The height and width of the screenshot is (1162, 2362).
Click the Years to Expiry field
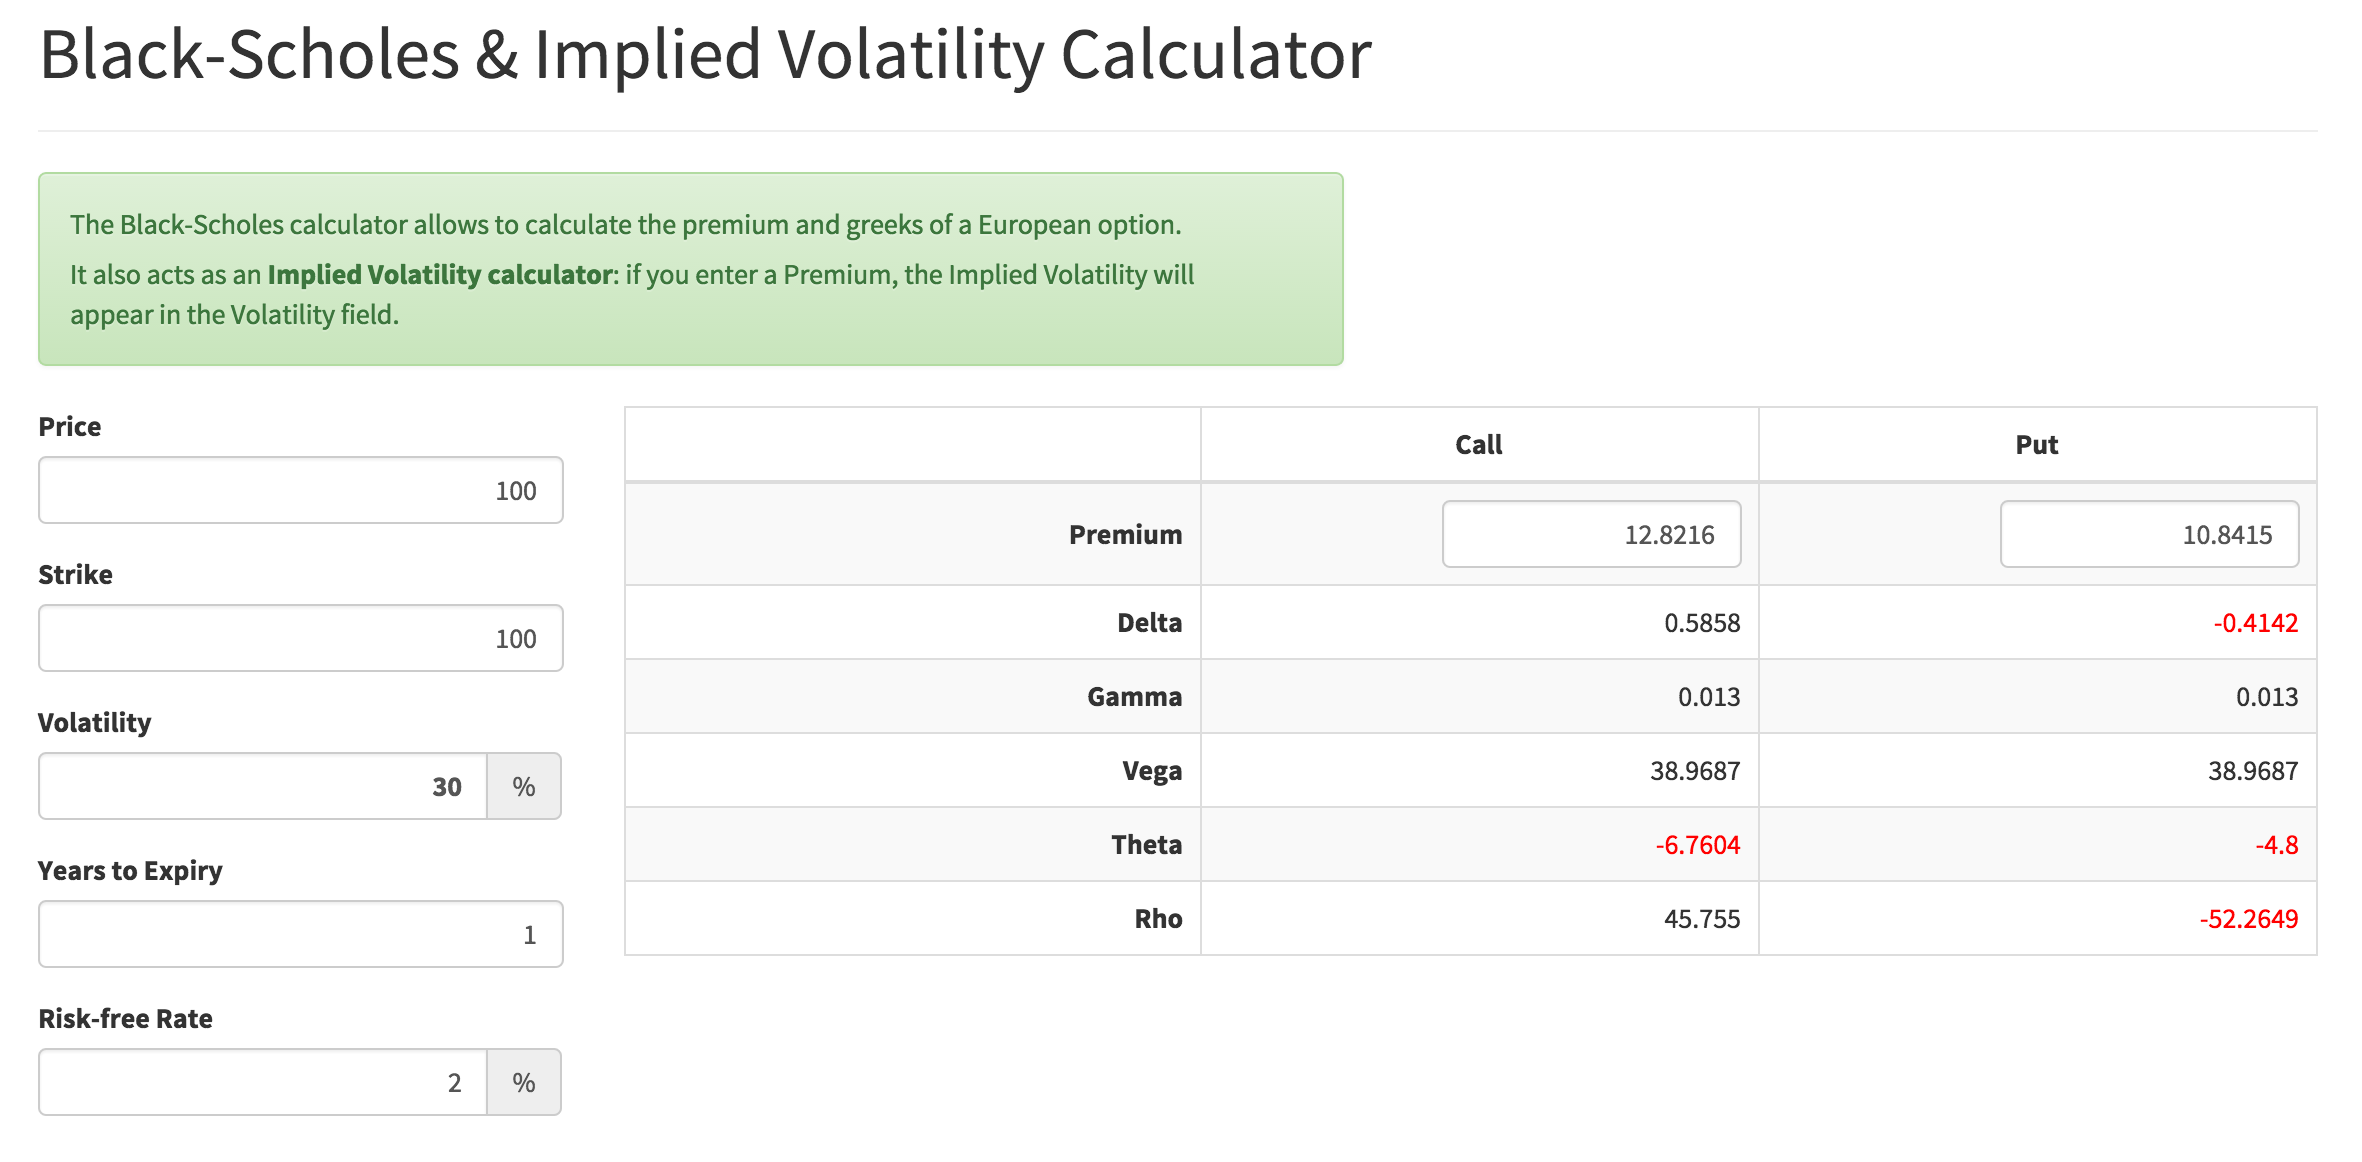tap(300, 934)
